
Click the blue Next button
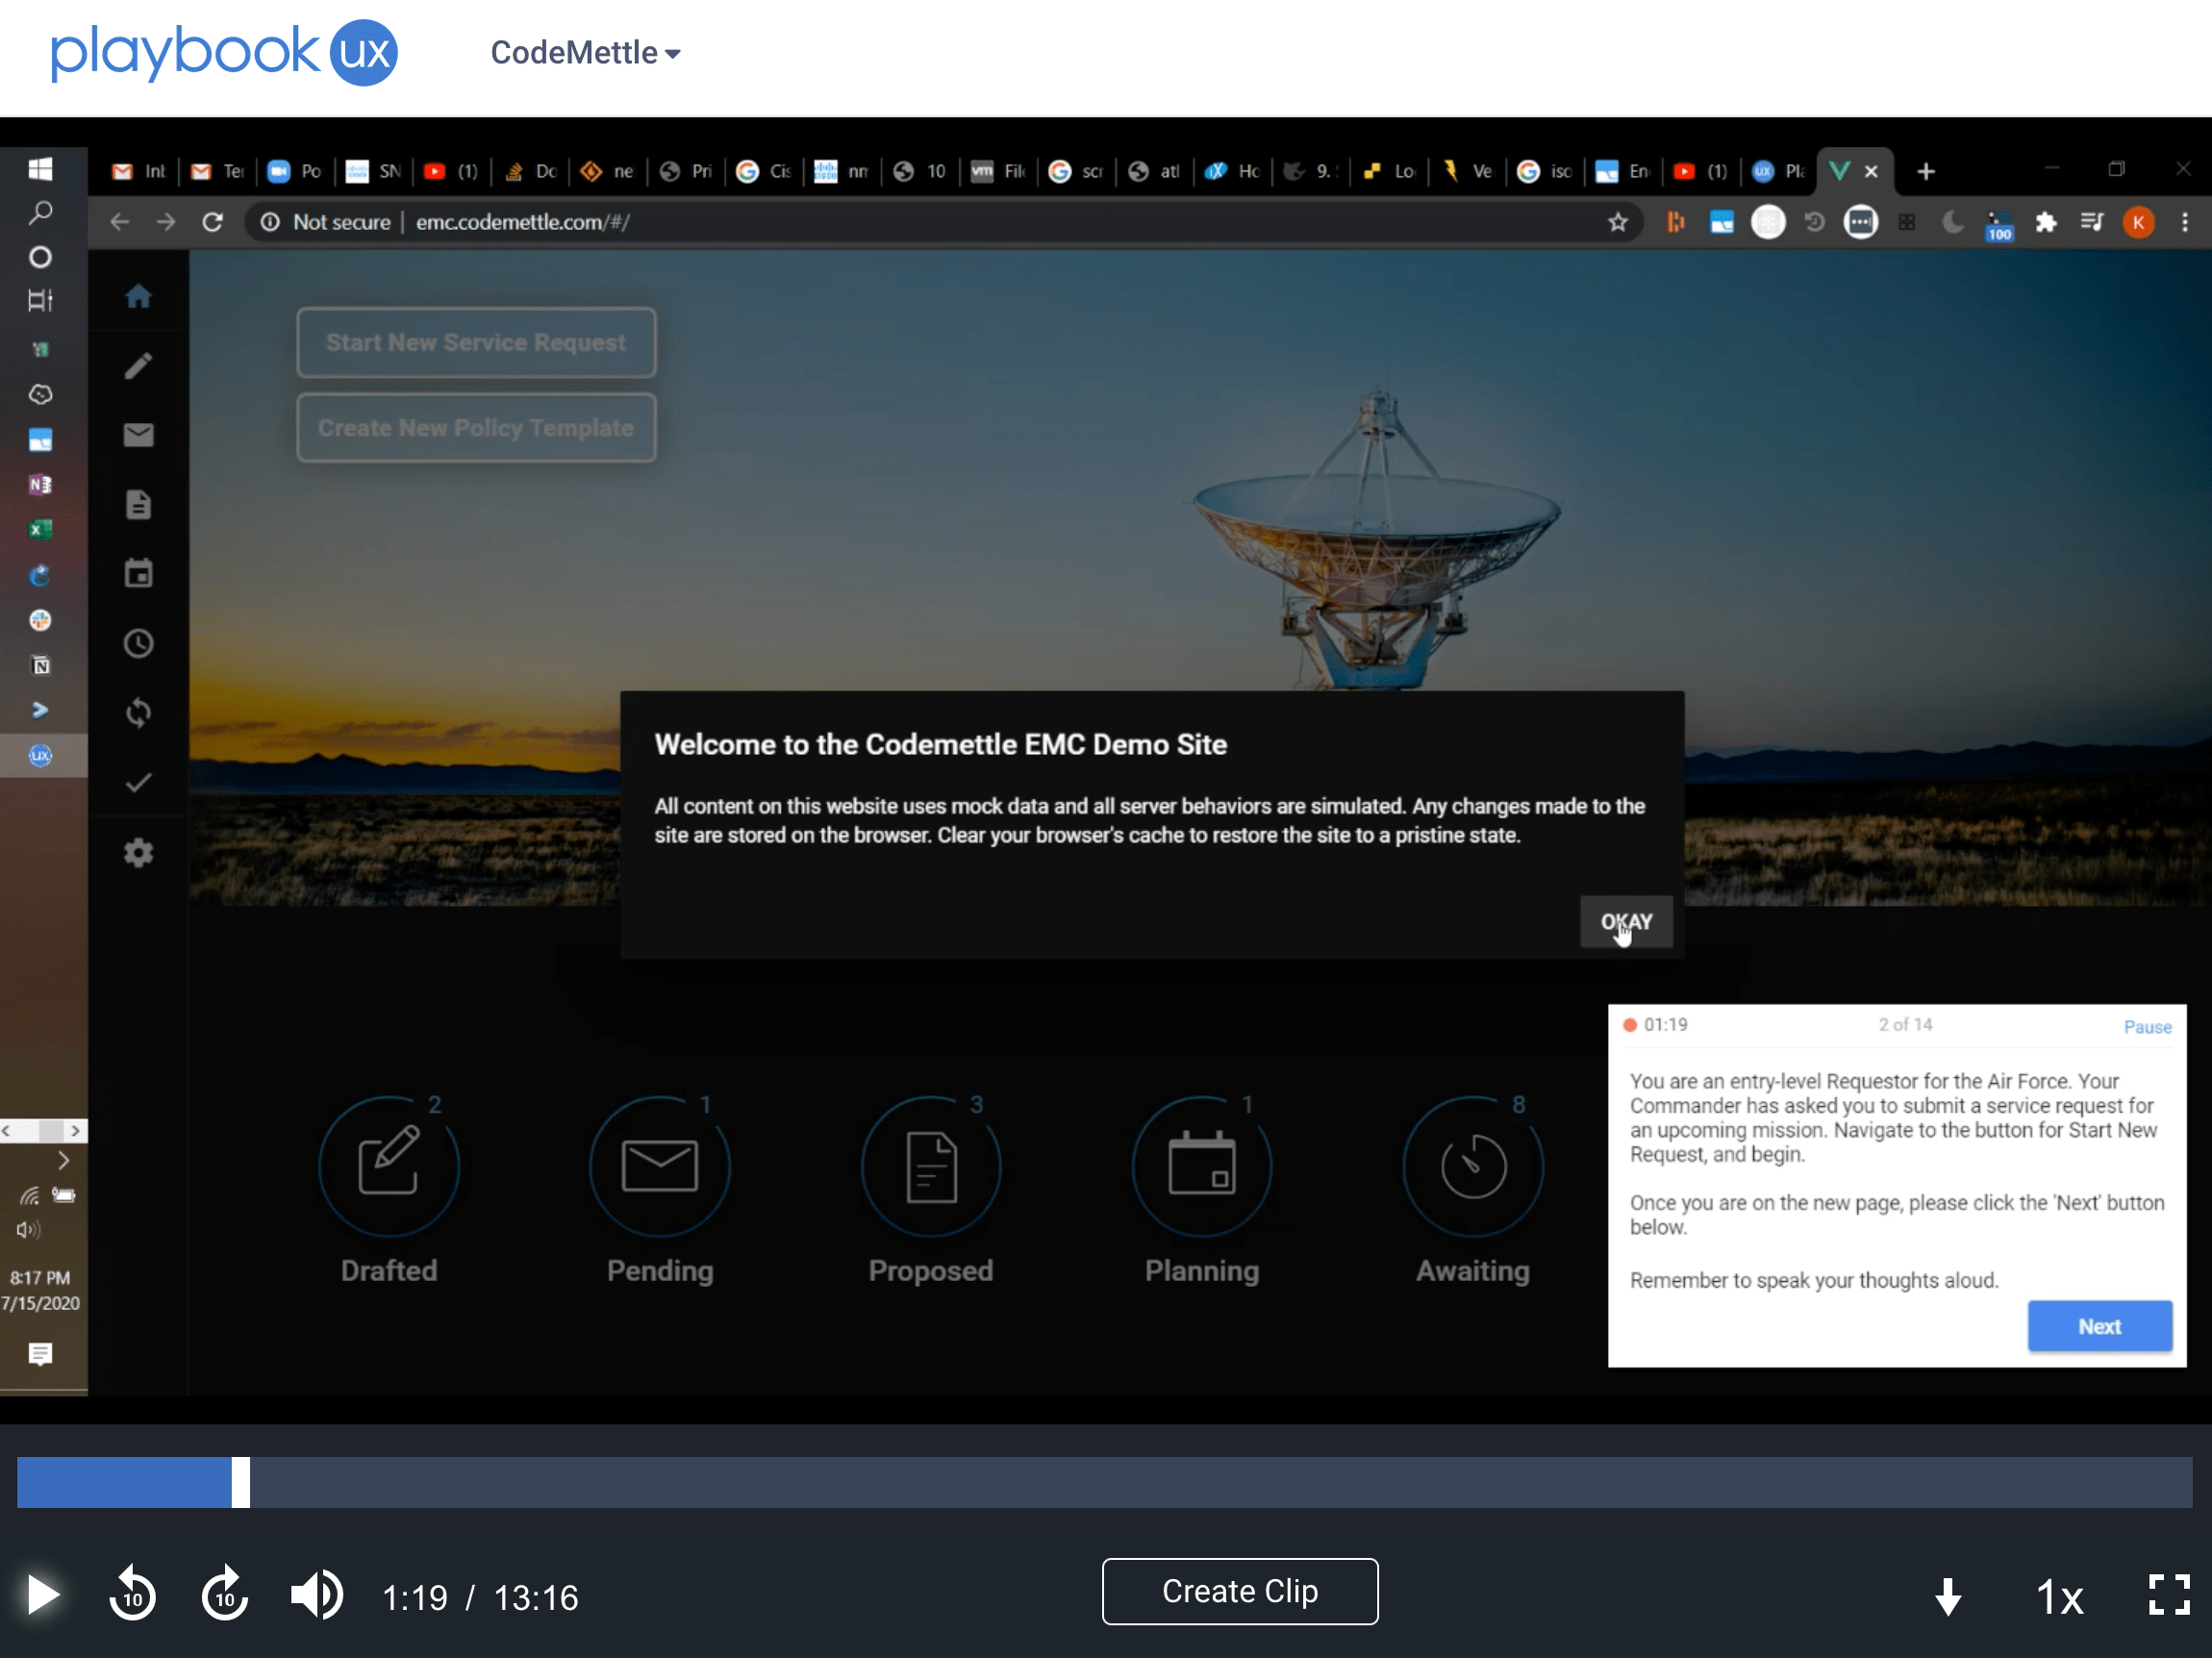click(2099, 1326)
